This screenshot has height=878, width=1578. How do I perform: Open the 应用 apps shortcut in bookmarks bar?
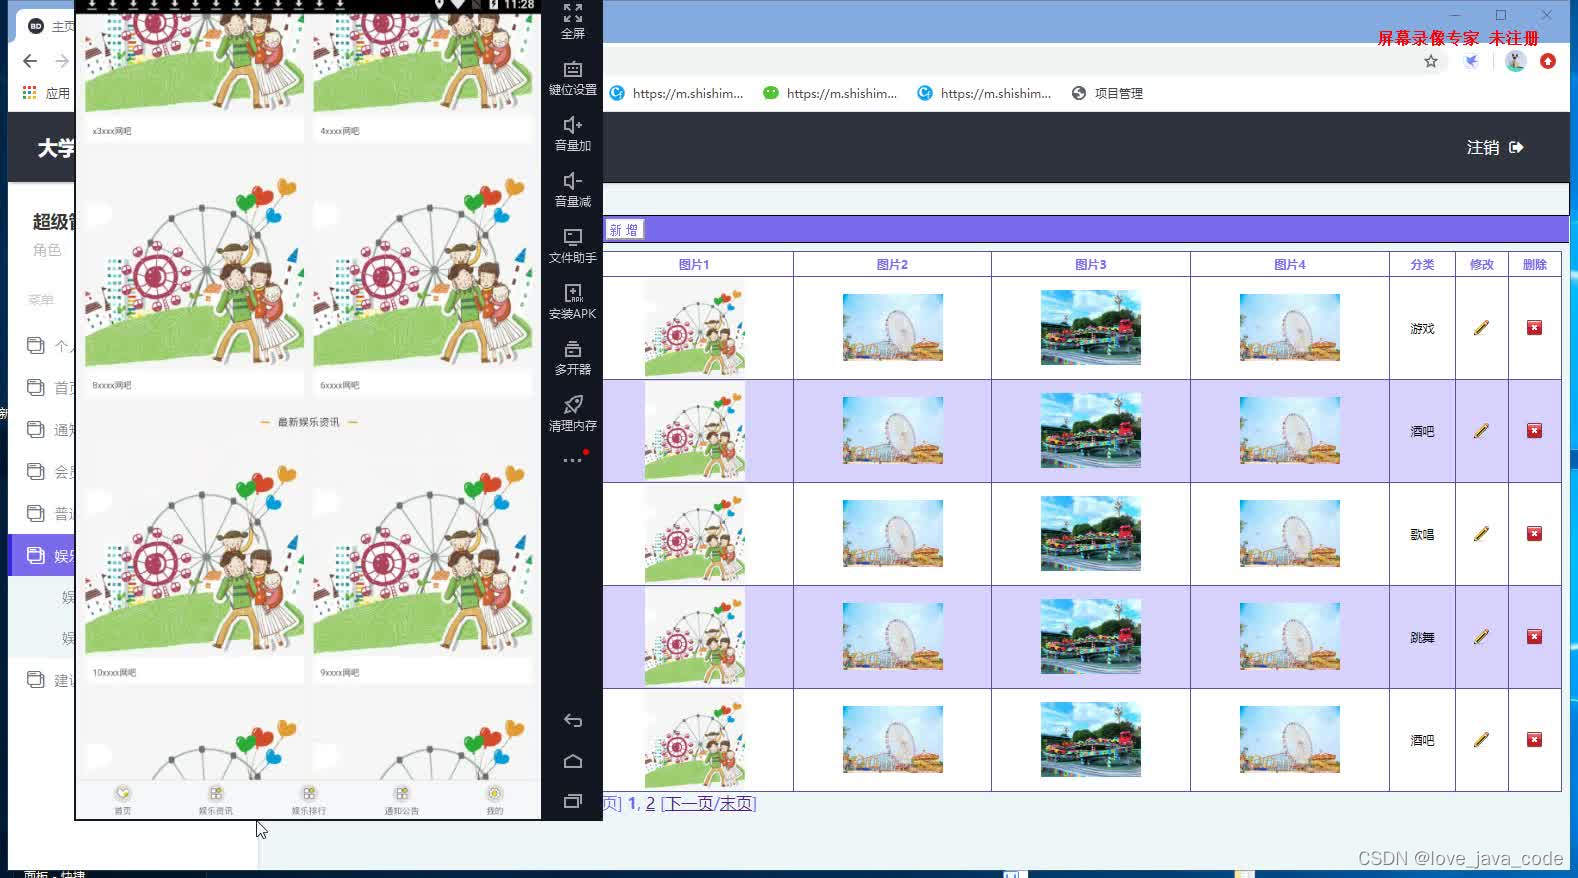click(46, 93)
